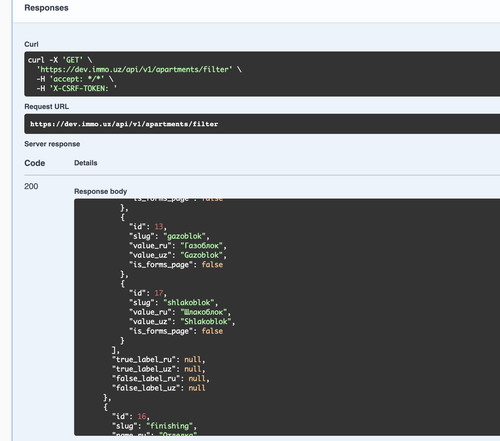Click the id 17 value in response
Image resolution: width=500 pixels, height=441 pixels.
159,293
